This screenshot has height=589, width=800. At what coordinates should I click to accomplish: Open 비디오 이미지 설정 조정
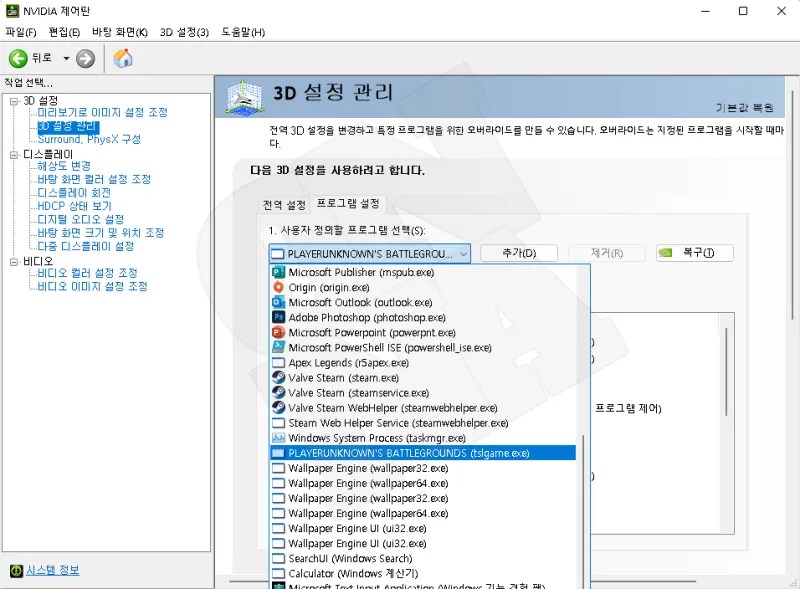(93, 286)
